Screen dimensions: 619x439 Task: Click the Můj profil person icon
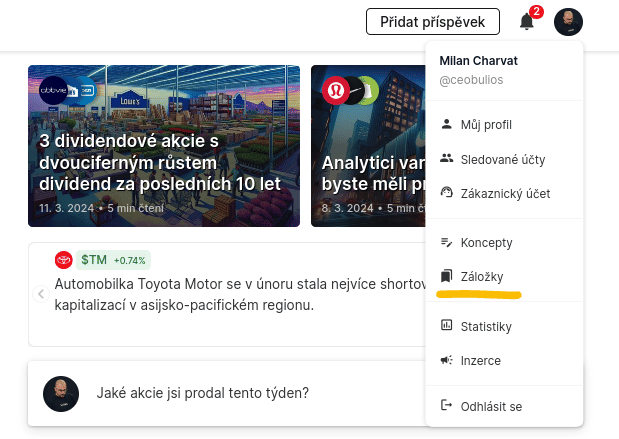pyautogui.click(x=446, y=125)
